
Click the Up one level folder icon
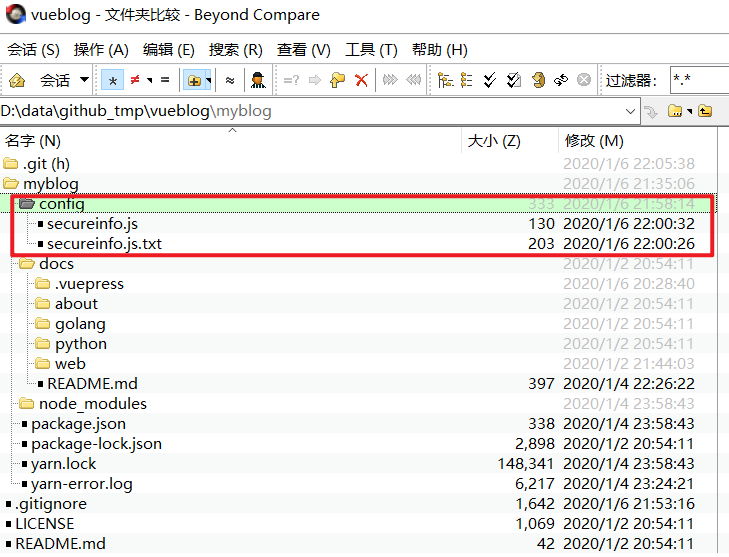coord(705,111)
